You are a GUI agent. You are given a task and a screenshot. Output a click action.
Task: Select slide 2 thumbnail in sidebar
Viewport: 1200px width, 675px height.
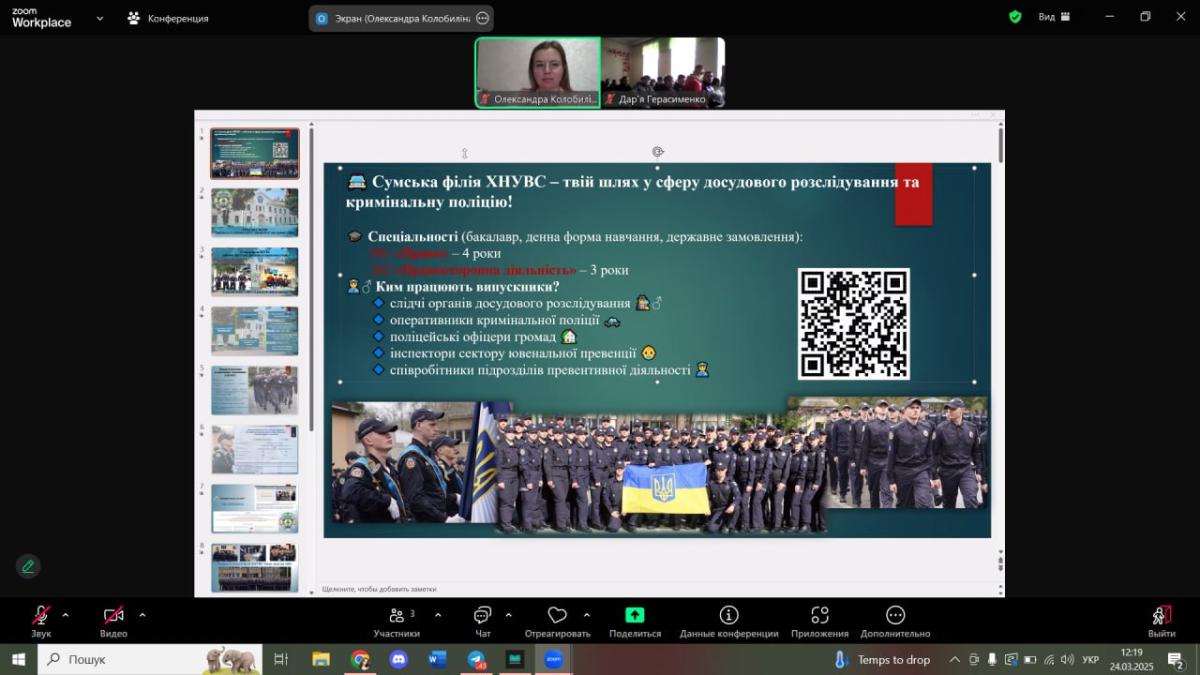tap(254, 212)
